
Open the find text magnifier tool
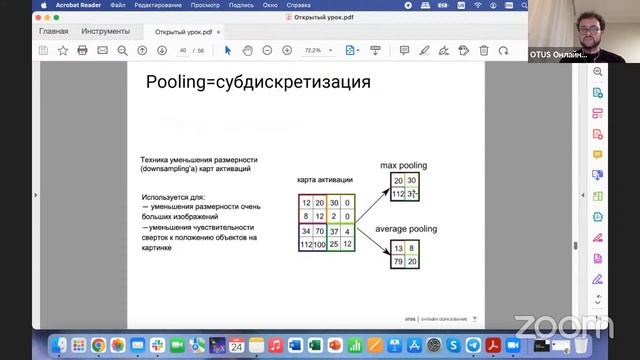[122, 51]
